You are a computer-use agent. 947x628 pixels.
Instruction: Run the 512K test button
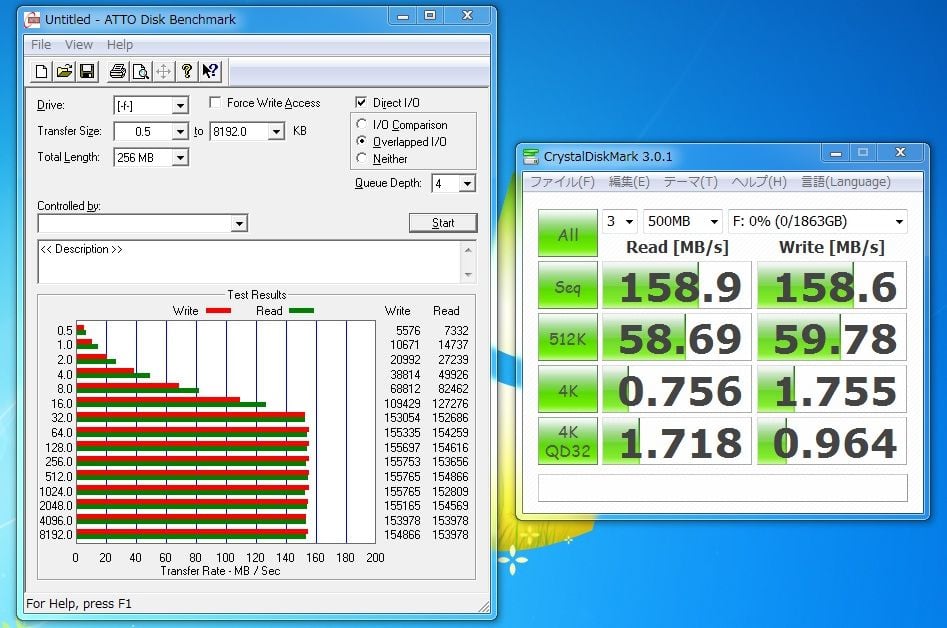568,338
